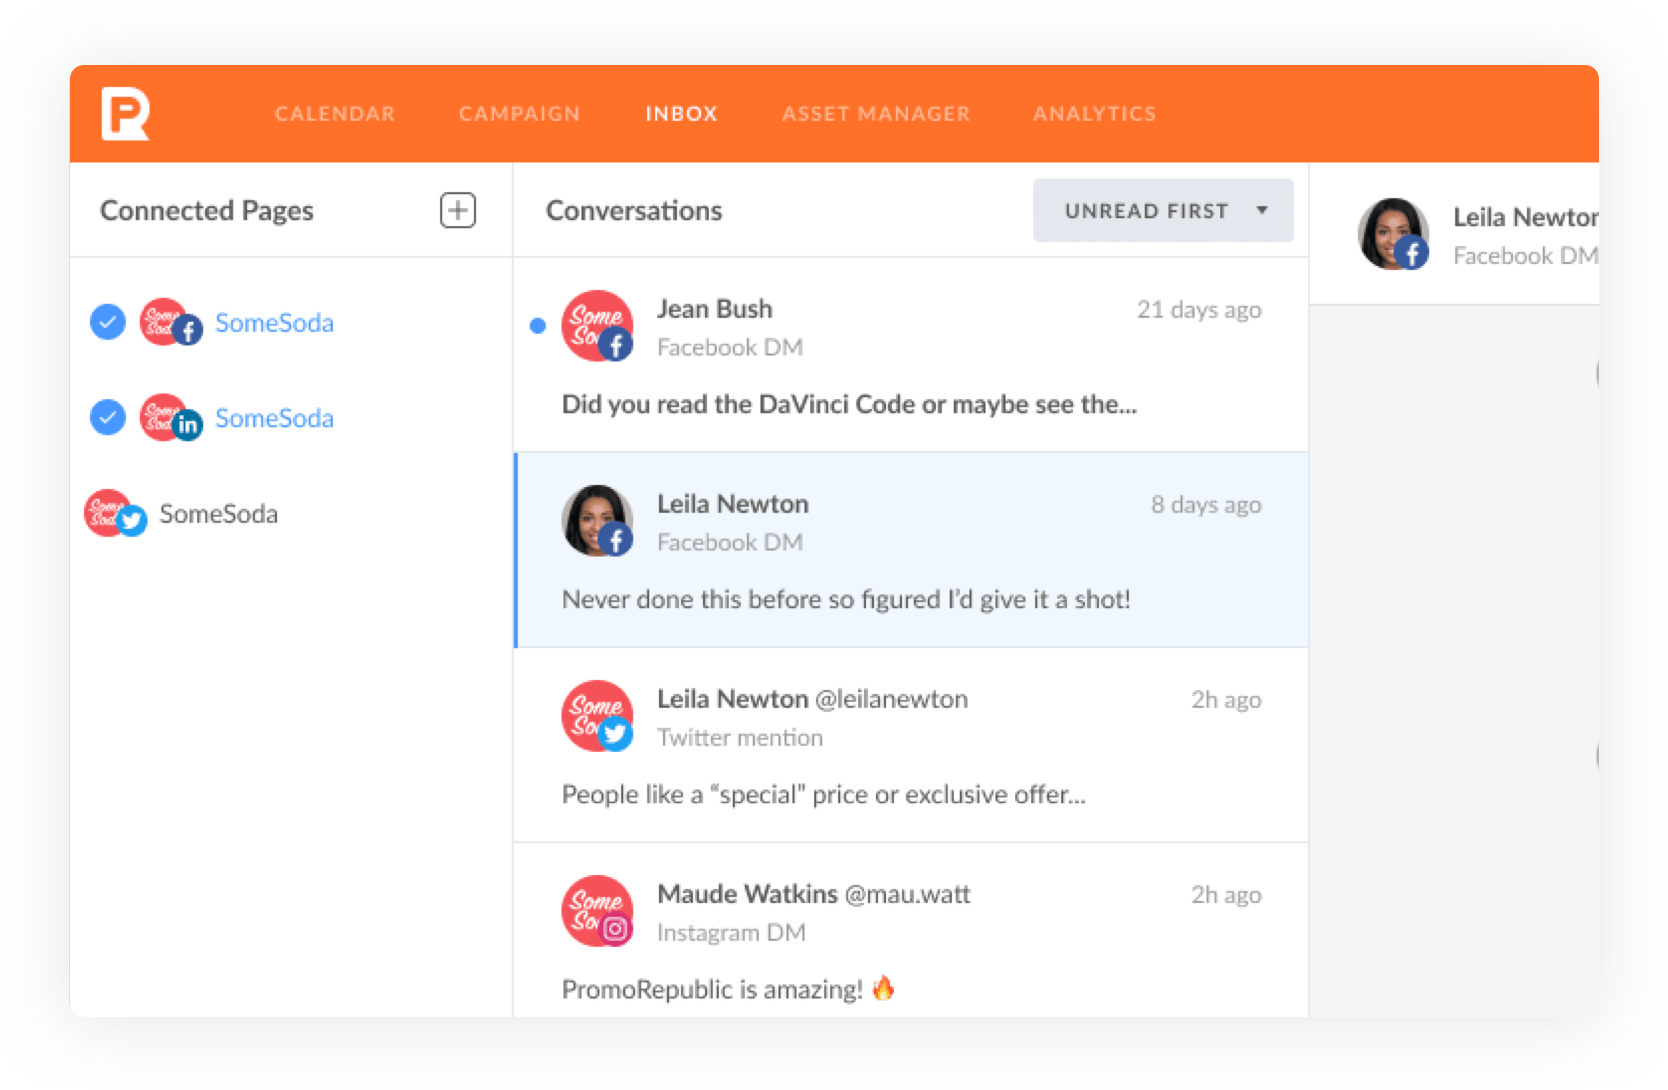This screenshot has width=1668, height=1090.
Task: Click Jean Bush conversation avatar
Action: click(x=597, y=326)
